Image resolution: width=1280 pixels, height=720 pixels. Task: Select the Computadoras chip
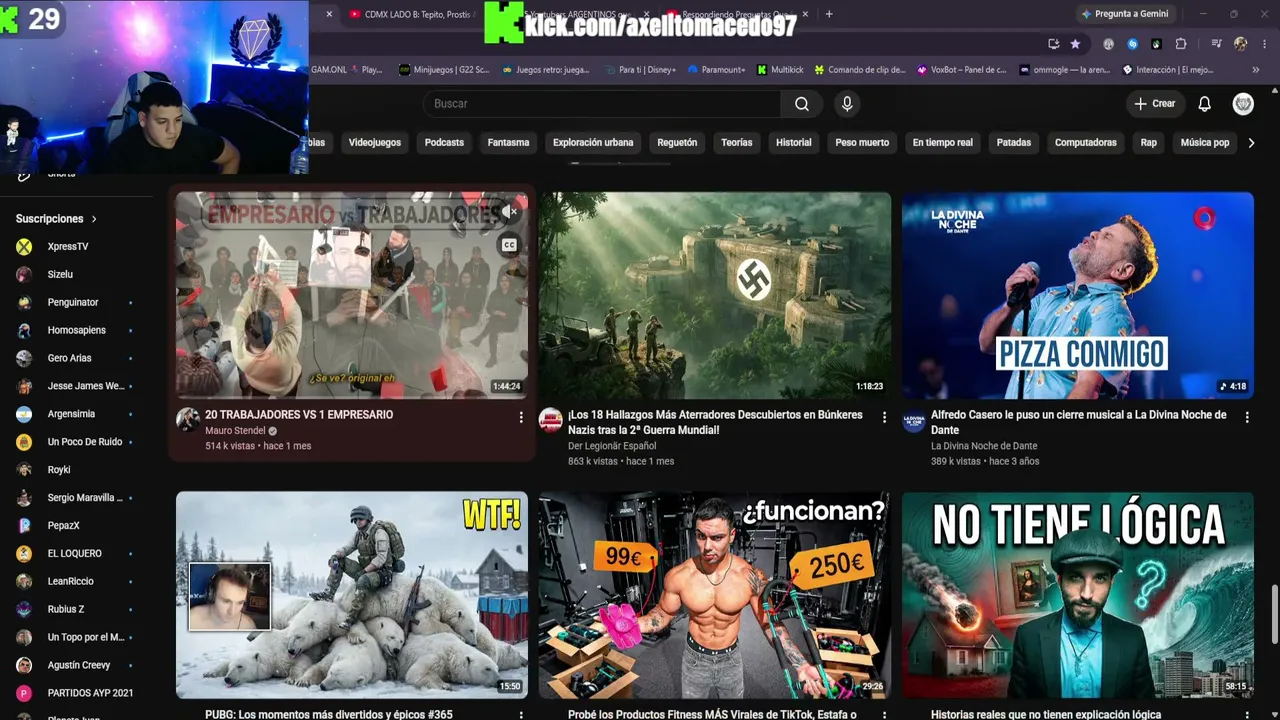click(x=1086, y=143)
